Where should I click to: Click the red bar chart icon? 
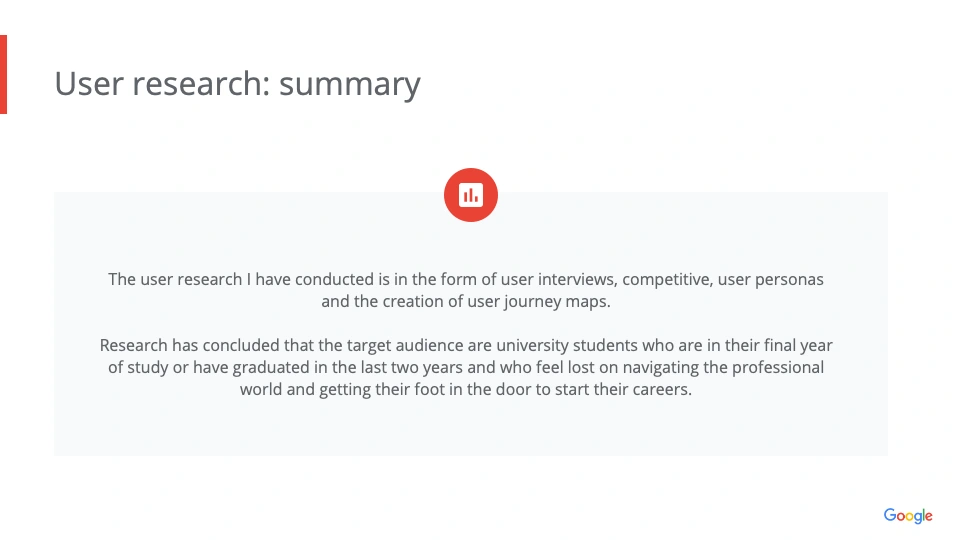[471, 195]
